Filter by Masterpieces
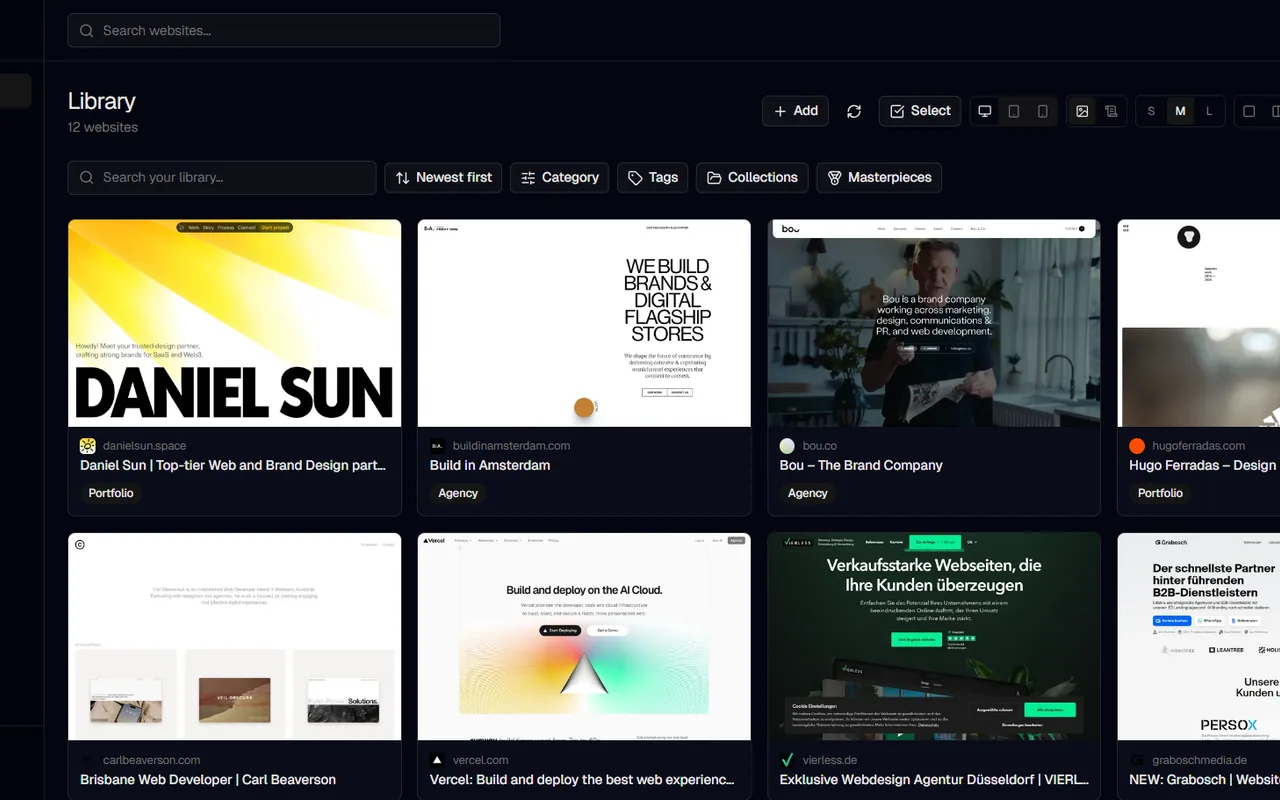1280x800 pixels. click(x=879, y=178)
